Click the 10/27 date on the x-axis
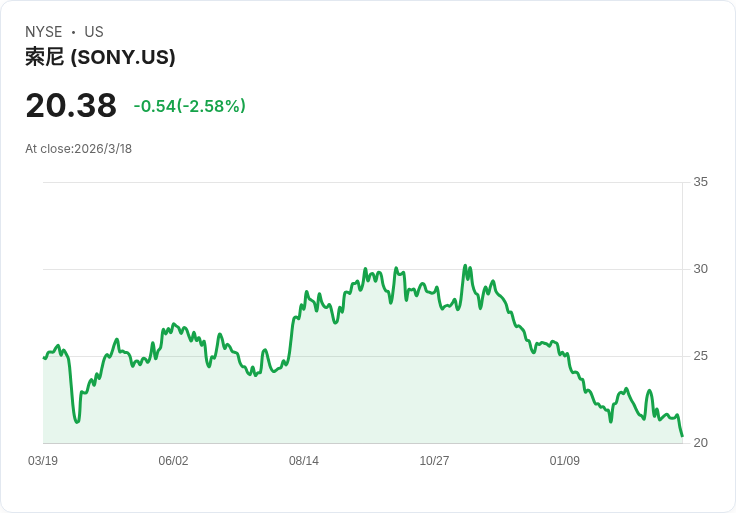 click(434, 461)
